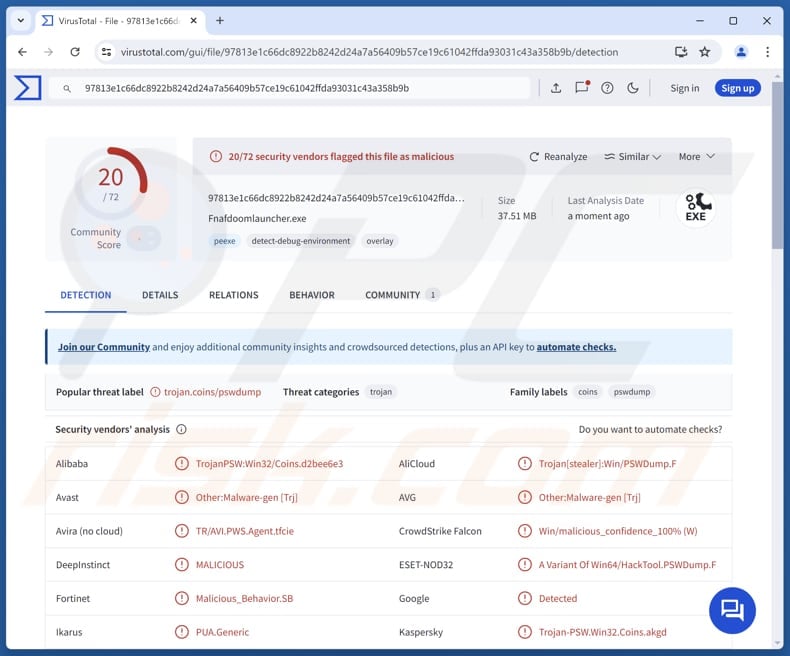Click the Sign up button
Image resolution: width=790 pixels, height=656 pixels.
pyautogui.click(x=737, y=88)
